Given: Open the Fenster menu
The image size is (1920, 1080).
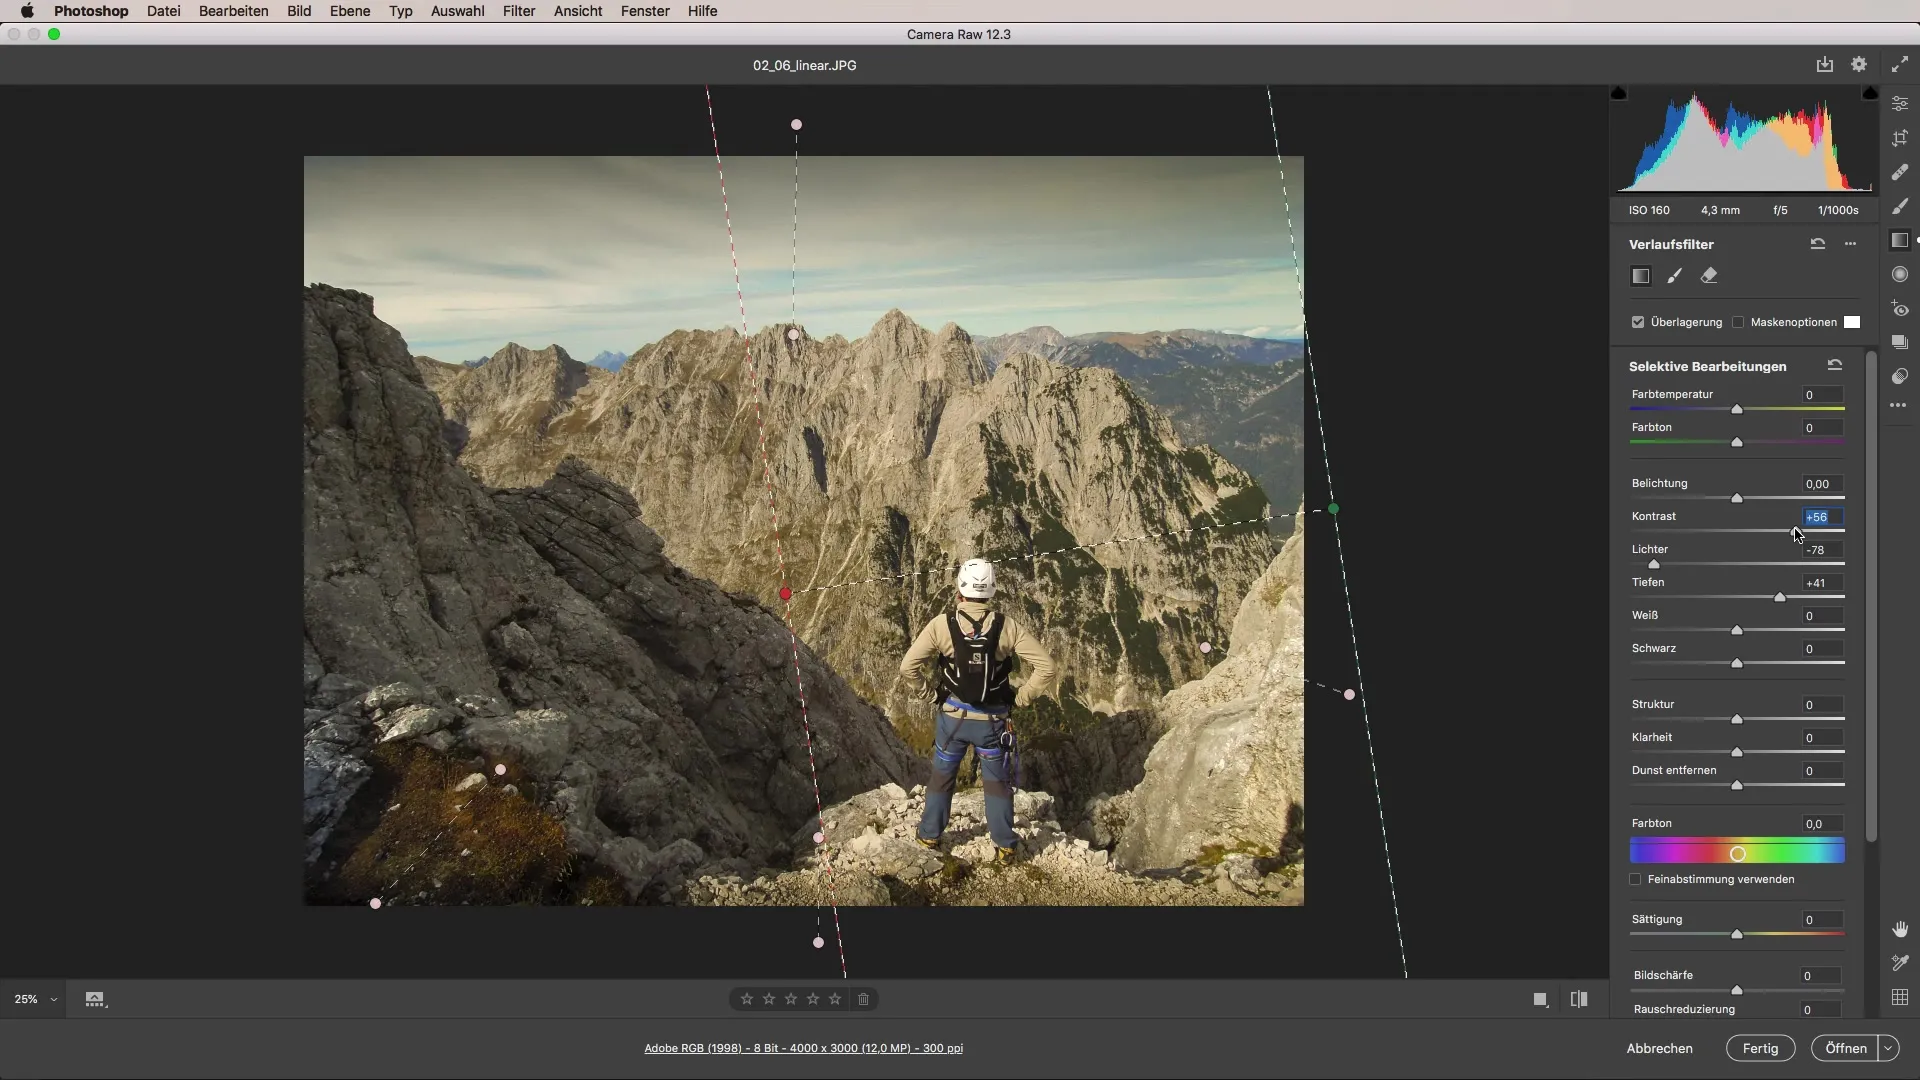Looking at the screenshot, I should [x=645, y=11].
